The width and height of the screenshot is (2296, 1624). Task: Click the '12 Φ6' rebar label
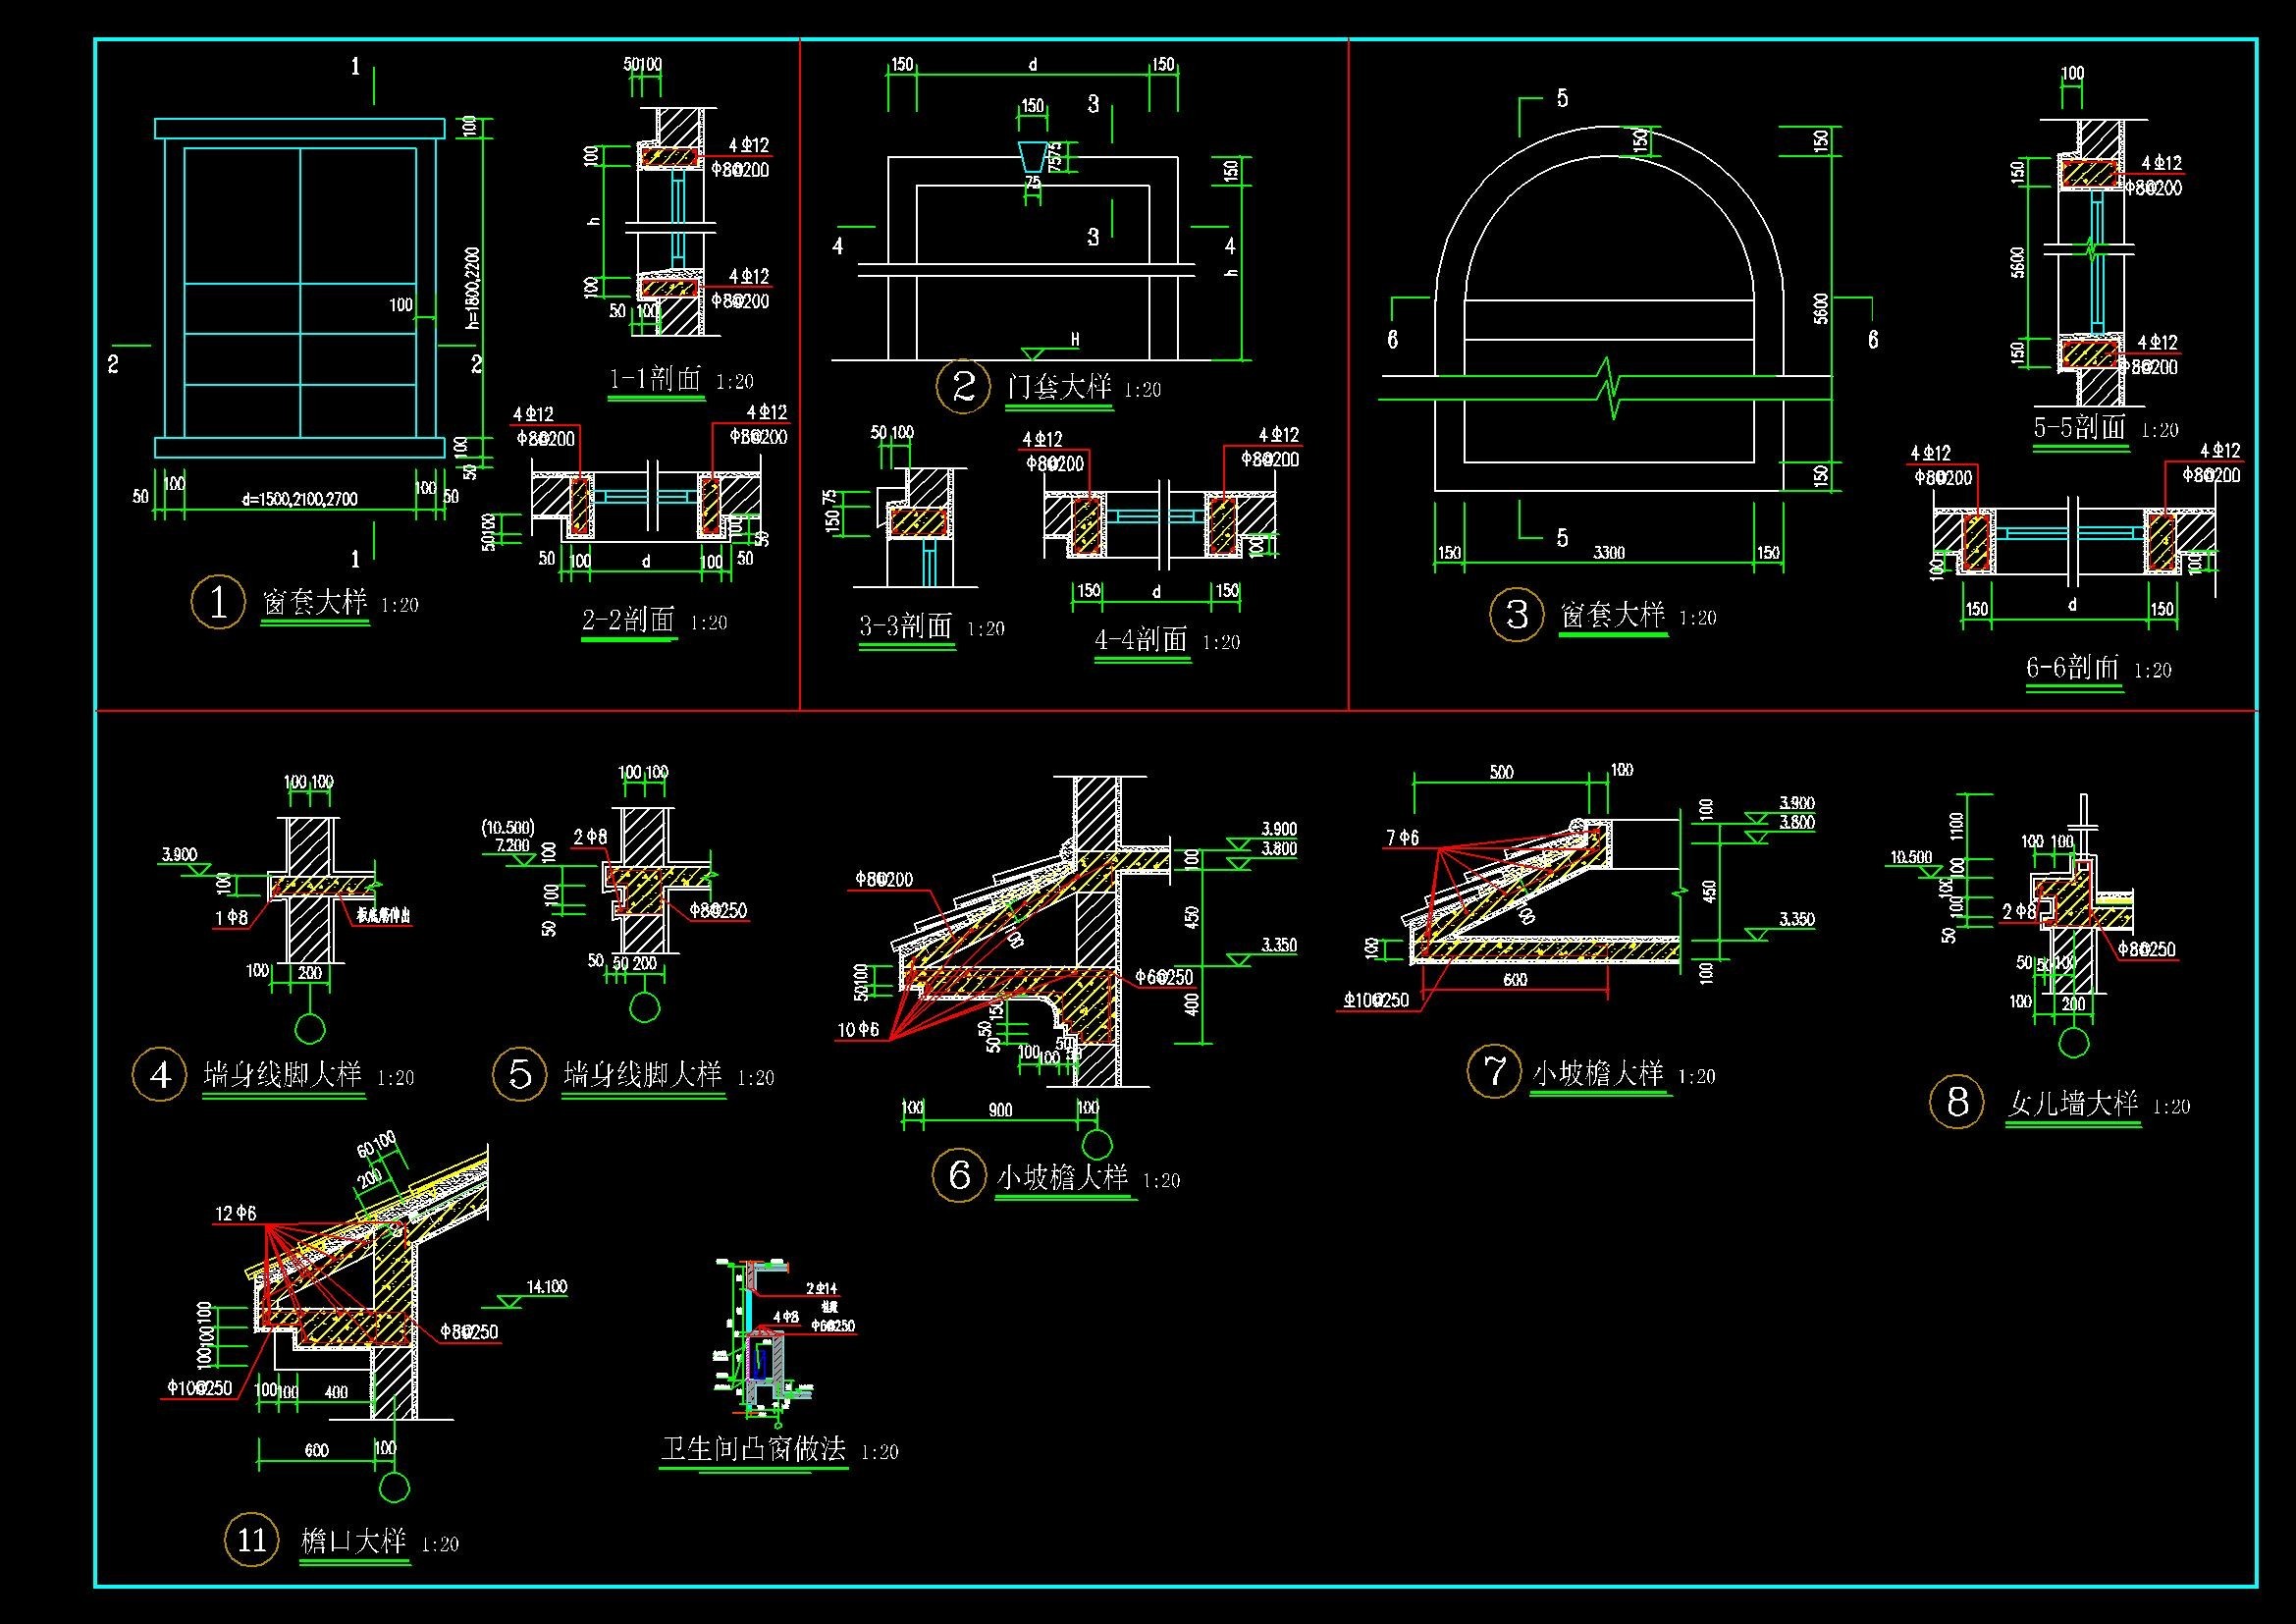click(x=235, y=1213)
